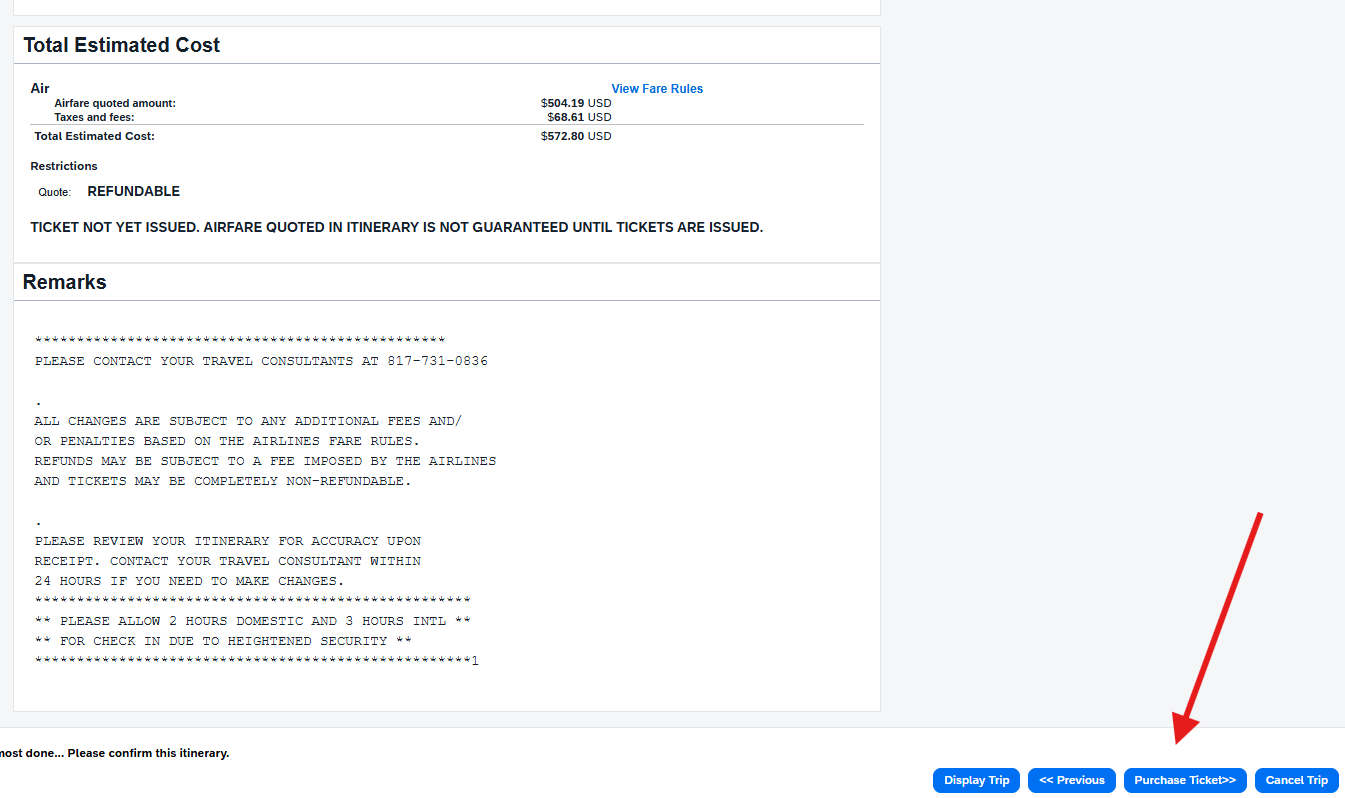This screenshot has width=1345, height=798.
Task: Click the 'Total Estimated Cost:' row label
Action: (x=95, y=136)
